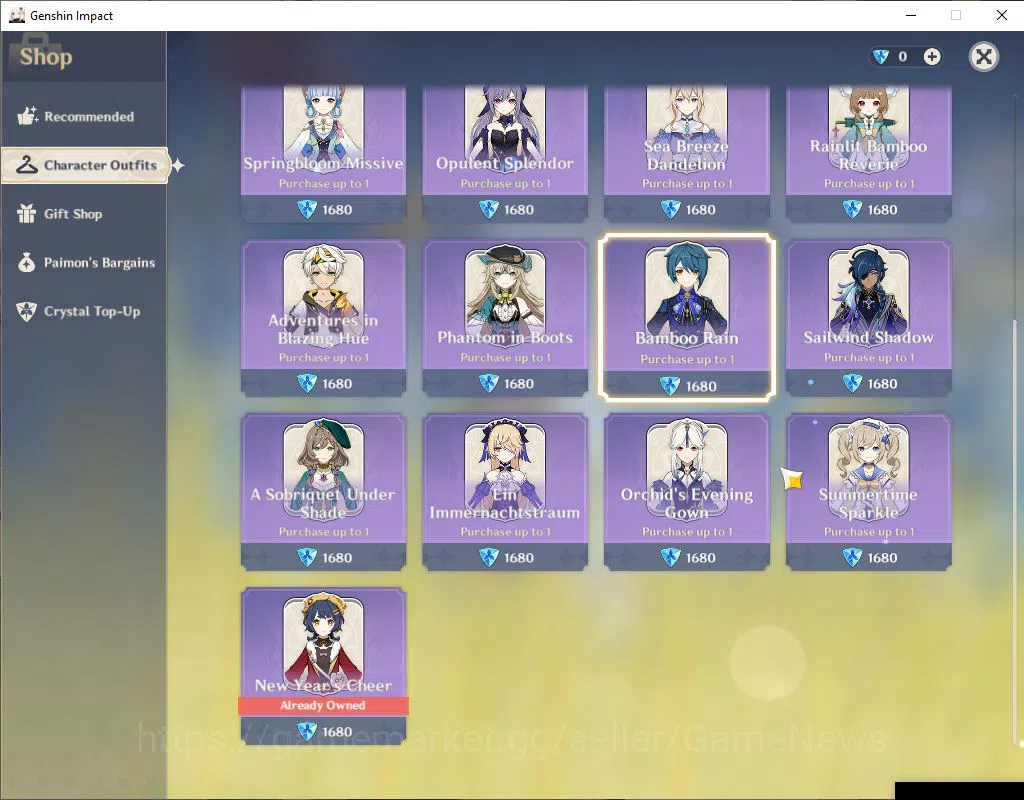Select A Sobriquet Under Shade outfit
1024x800 pixels.
(323, 492)
